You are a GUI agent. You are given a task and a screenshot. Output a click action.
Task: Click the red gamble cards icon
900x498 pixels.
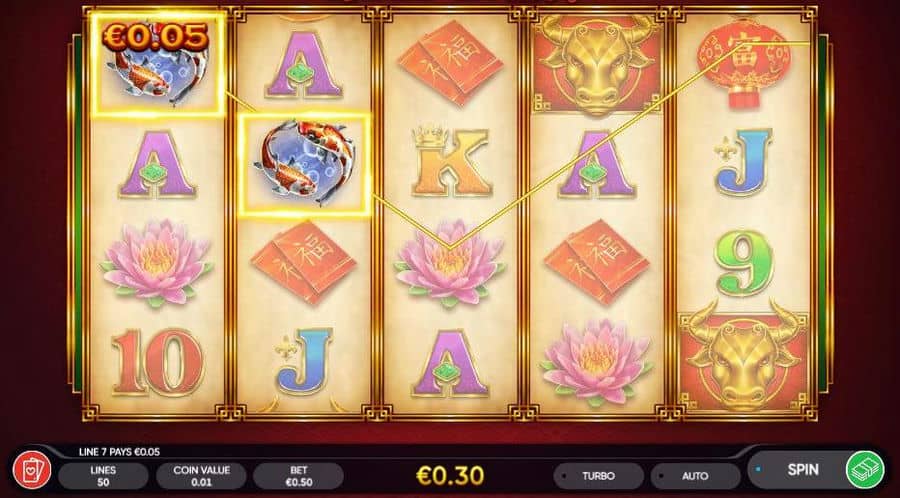(32, 471)
